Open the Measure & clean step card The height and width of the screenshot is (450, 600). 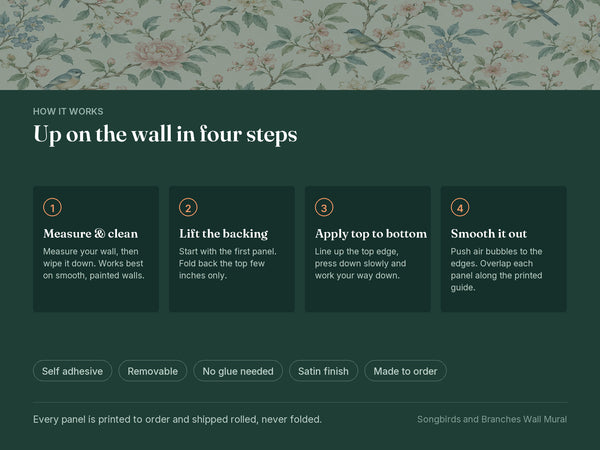pyautogui.click(x=96, y=249)
